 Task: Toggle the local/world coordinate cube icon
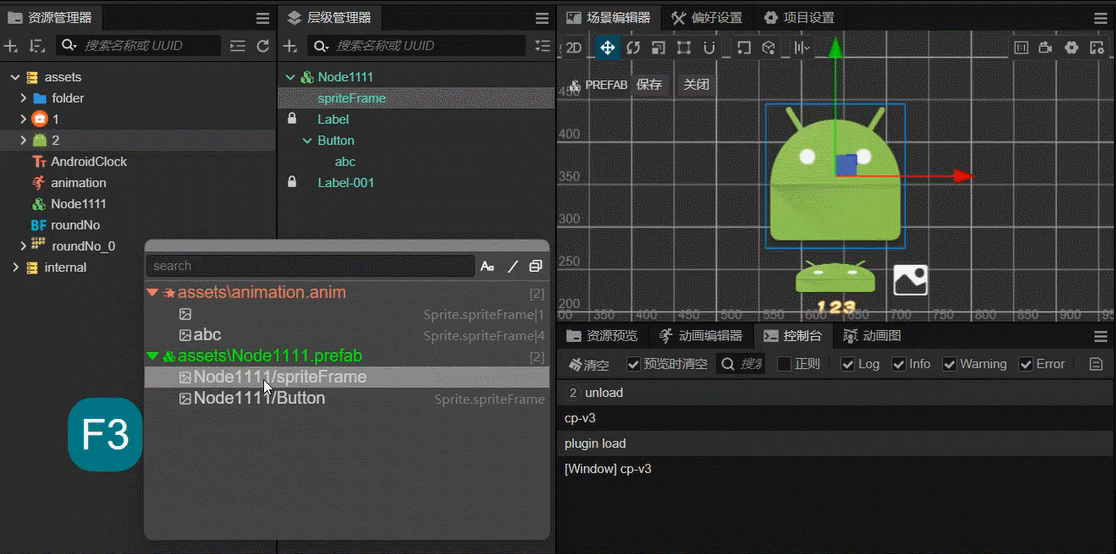click(768, 48)
